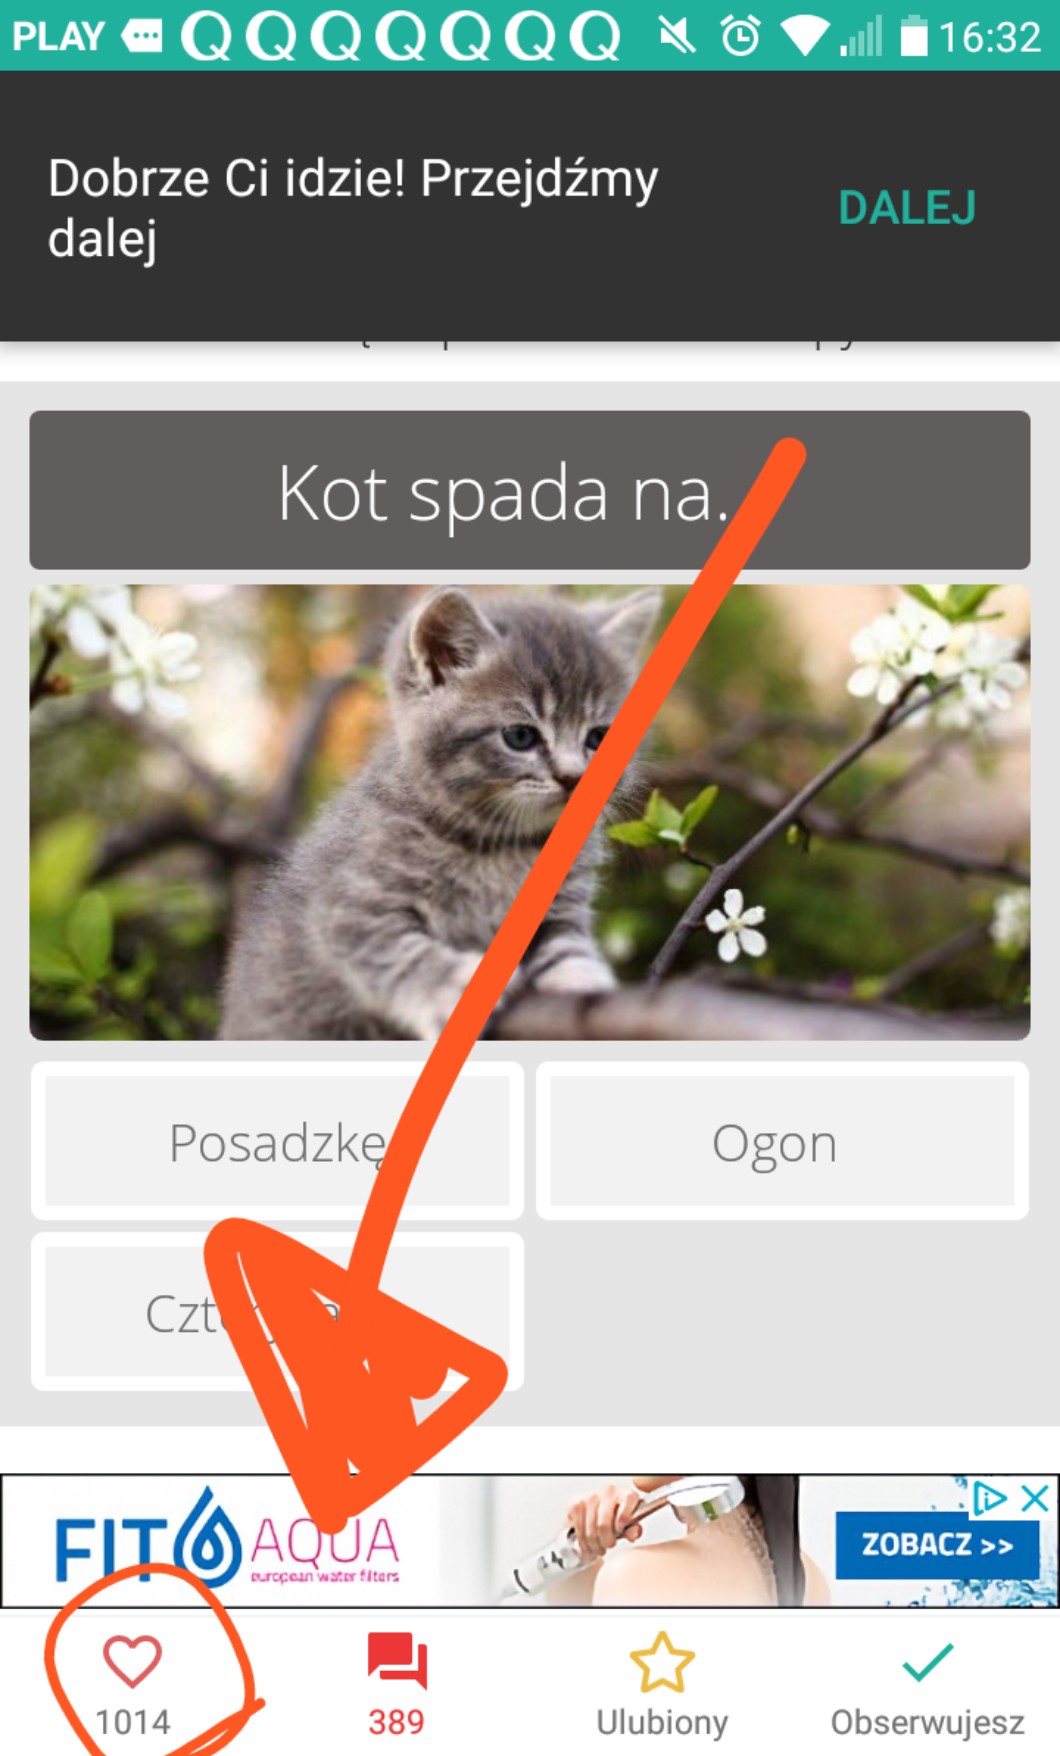This screenshot has height=1756, width=1060.
Task: Toggle the Obserwujesz checkmark
Action: click(927, 1662)
